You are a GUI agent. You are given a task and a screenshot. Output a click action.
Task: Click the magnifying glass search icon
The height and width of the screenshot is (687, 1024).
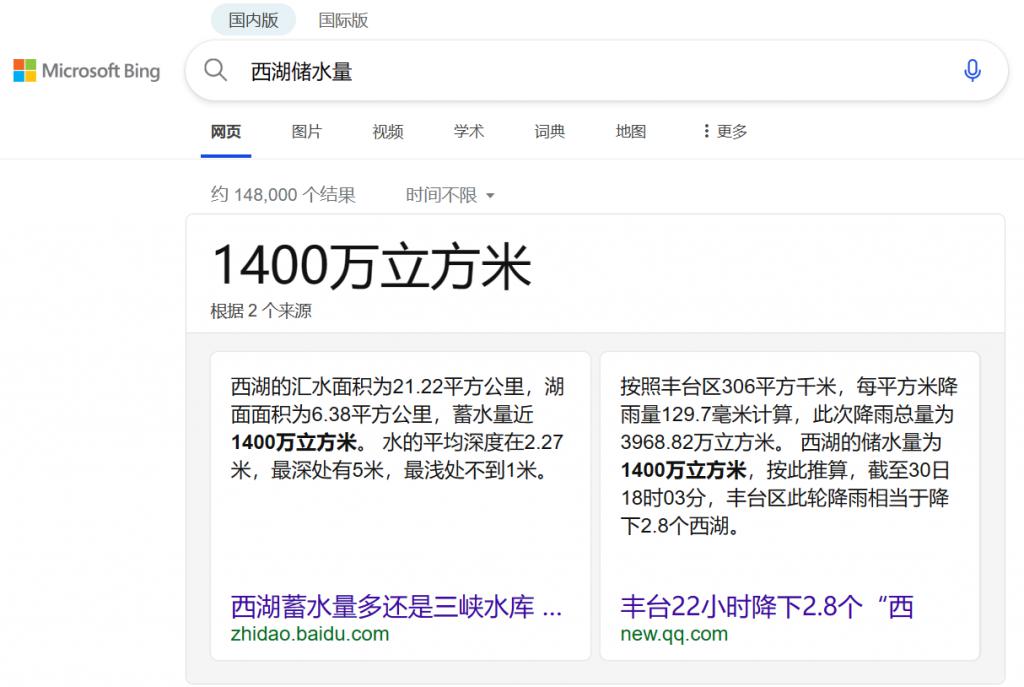[215, 70]
